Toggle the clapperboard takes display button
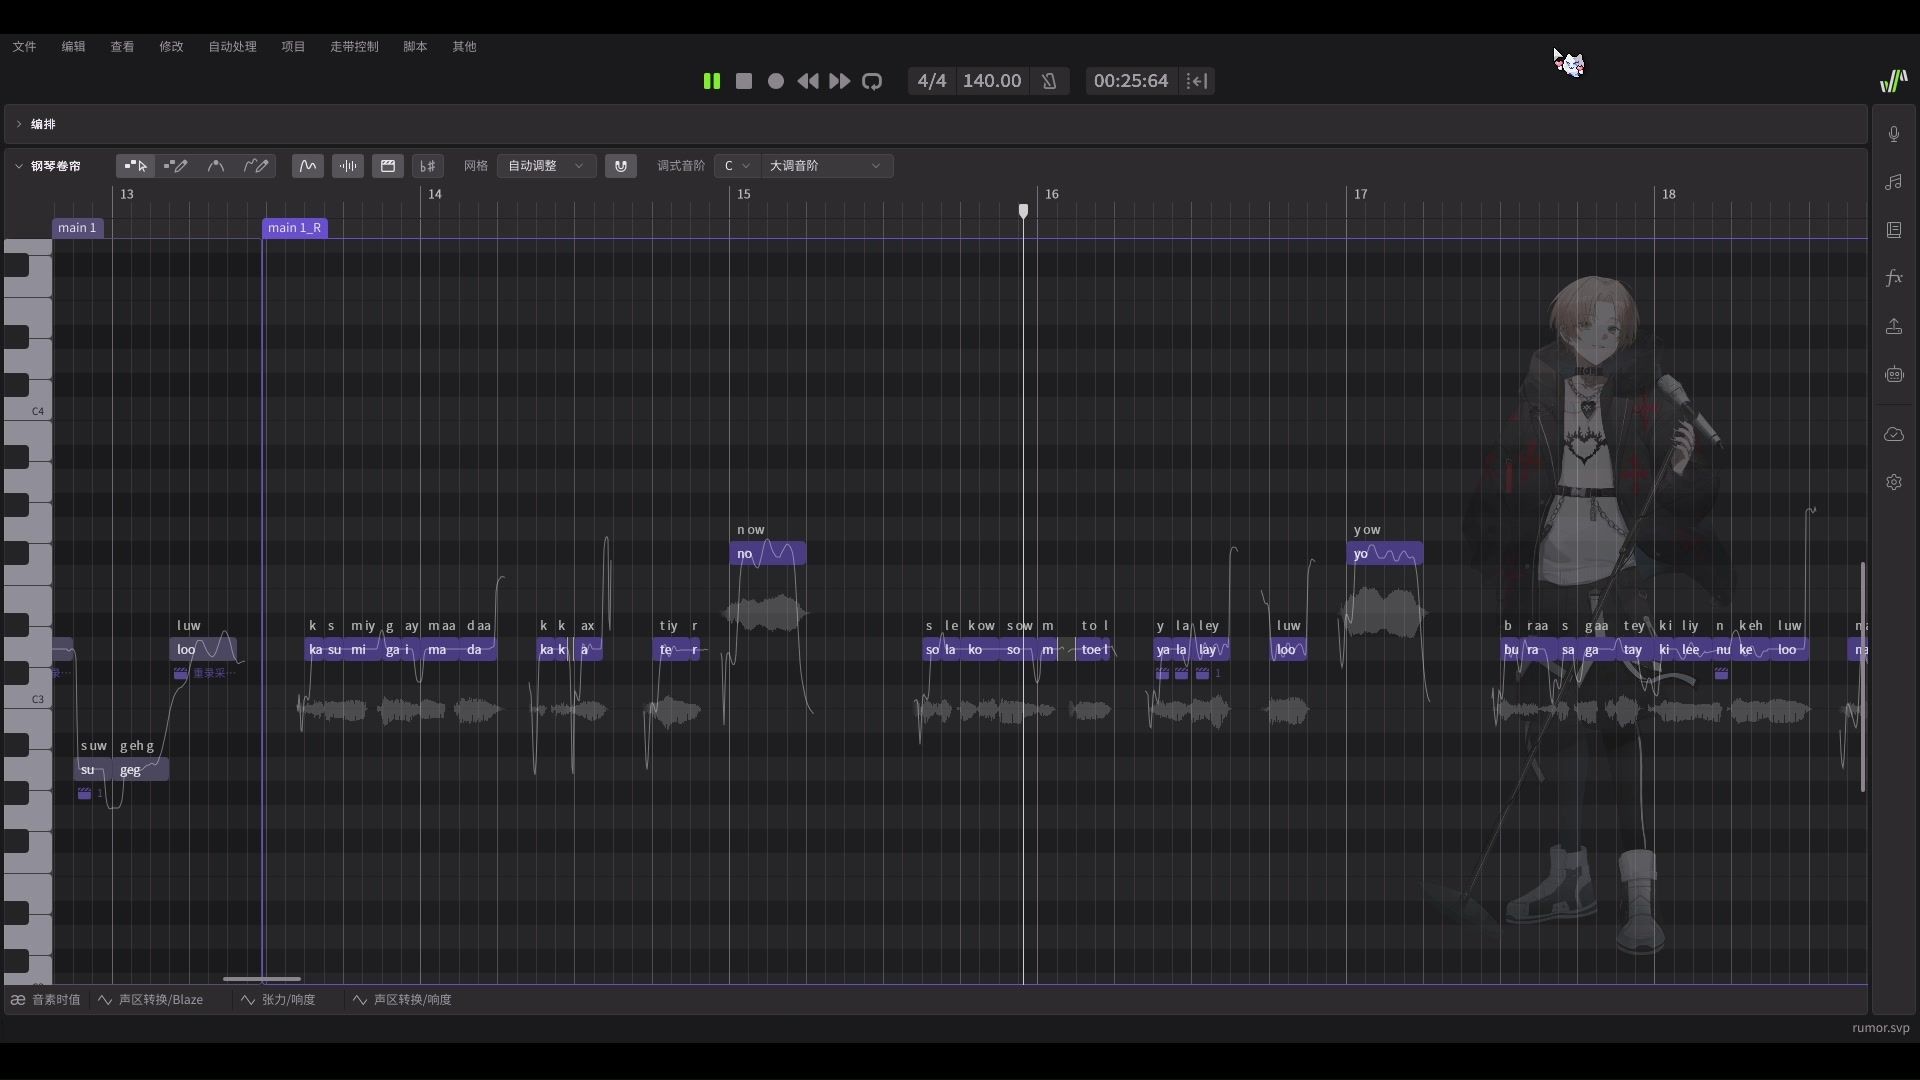The height and width of the screenshot is (1080, 1920). tap(388, 166)
